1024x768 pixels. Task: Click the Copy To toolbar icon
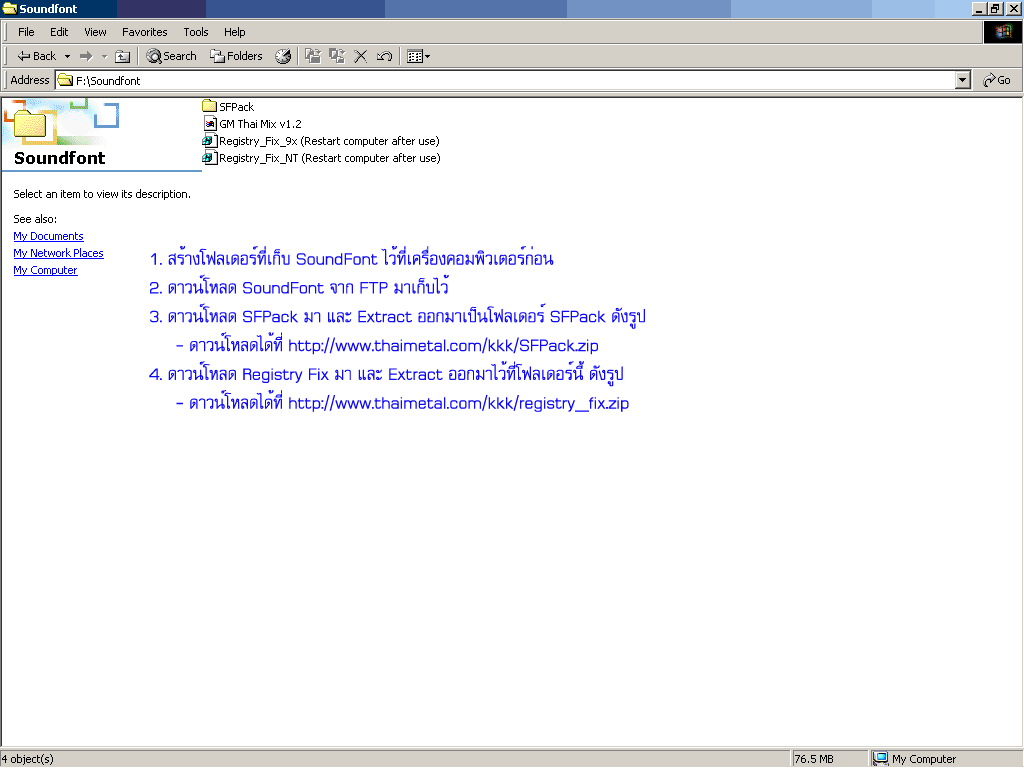point(337,56)
